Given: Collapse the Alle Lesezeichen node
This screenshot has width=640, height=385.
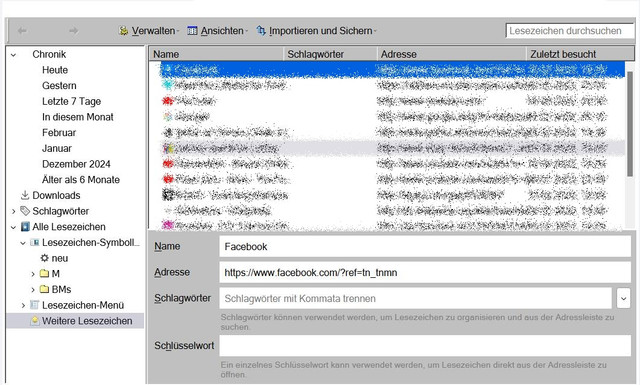Looking at the screenshot, I should (x=13, y=227).
